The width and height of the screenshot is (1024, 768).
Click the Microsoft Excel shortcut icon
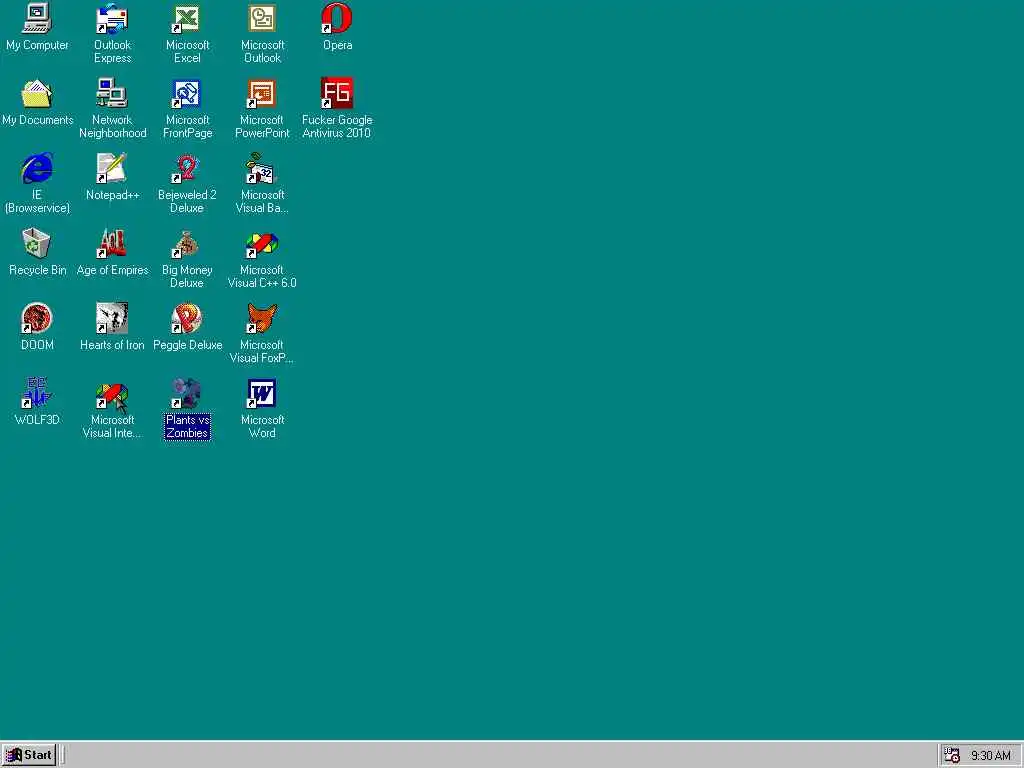pyautogui.click(x=187, y=19)
